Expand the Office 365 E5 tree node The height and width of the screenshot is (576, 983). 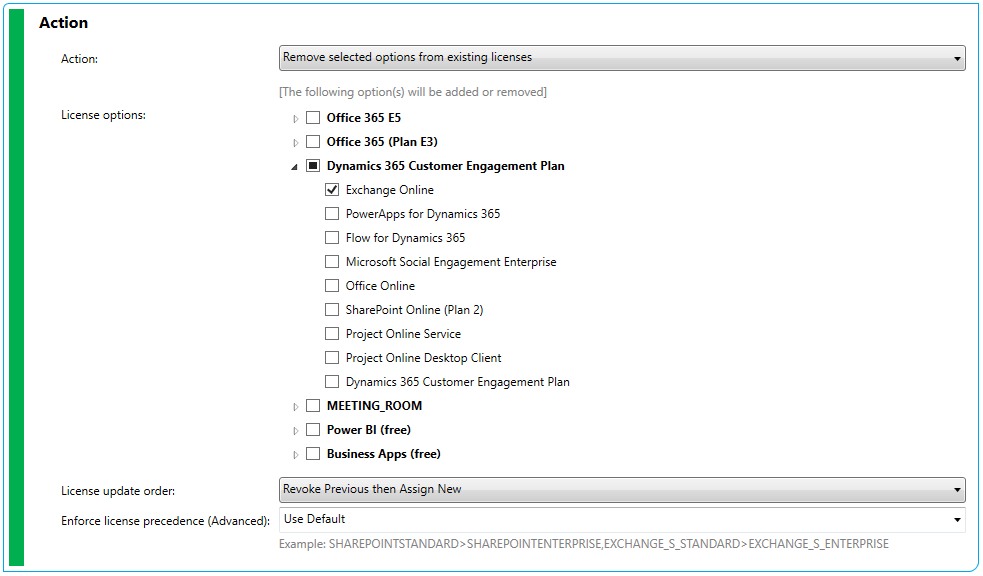pos(294,117)
